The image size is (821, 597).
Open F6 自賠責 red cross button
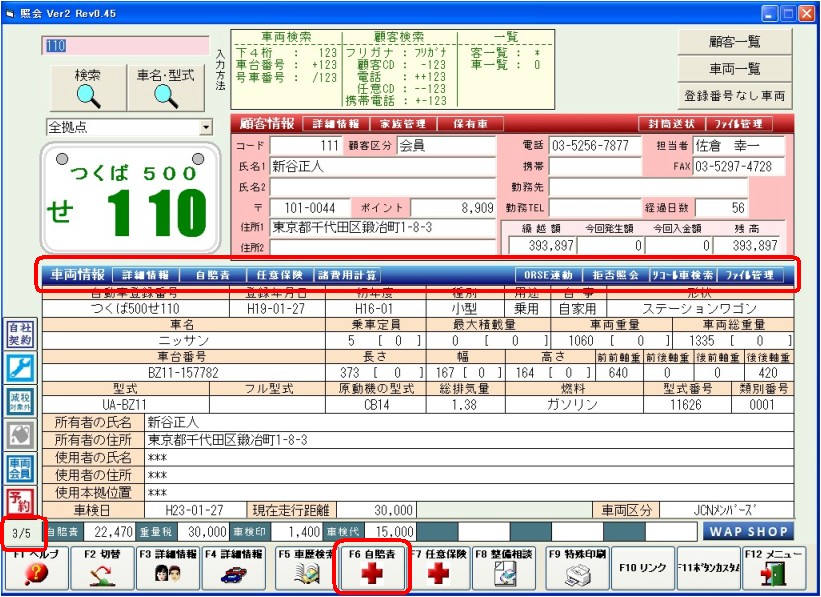[371, 567]
